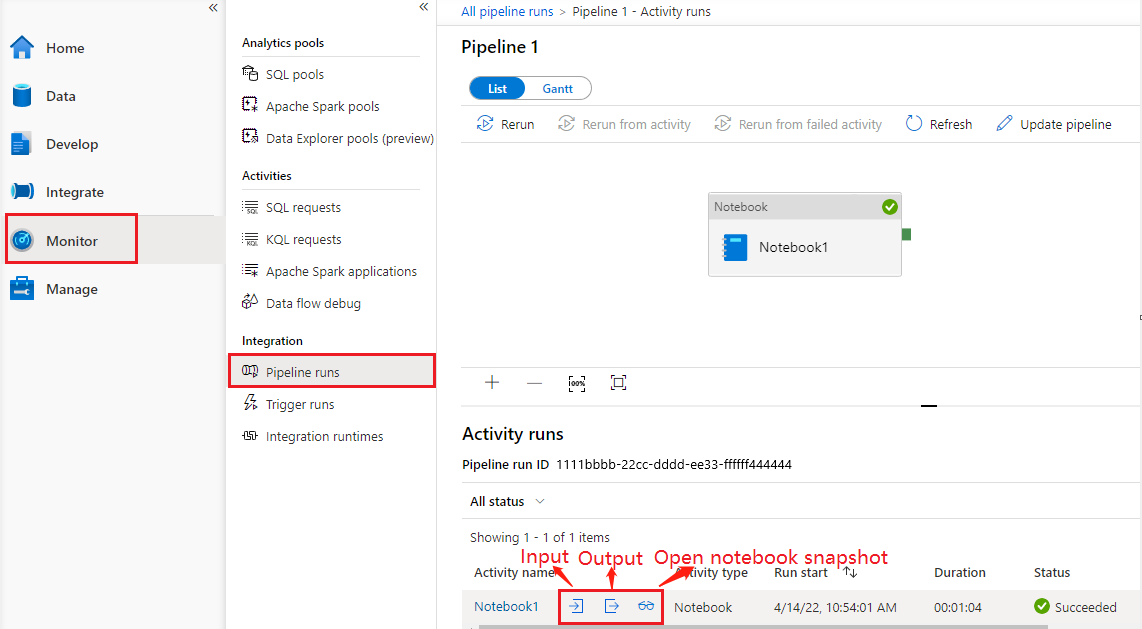Click the Update pipeline button
The height and width of the screenshot is (629, 1142).
tap(1053, 123)
